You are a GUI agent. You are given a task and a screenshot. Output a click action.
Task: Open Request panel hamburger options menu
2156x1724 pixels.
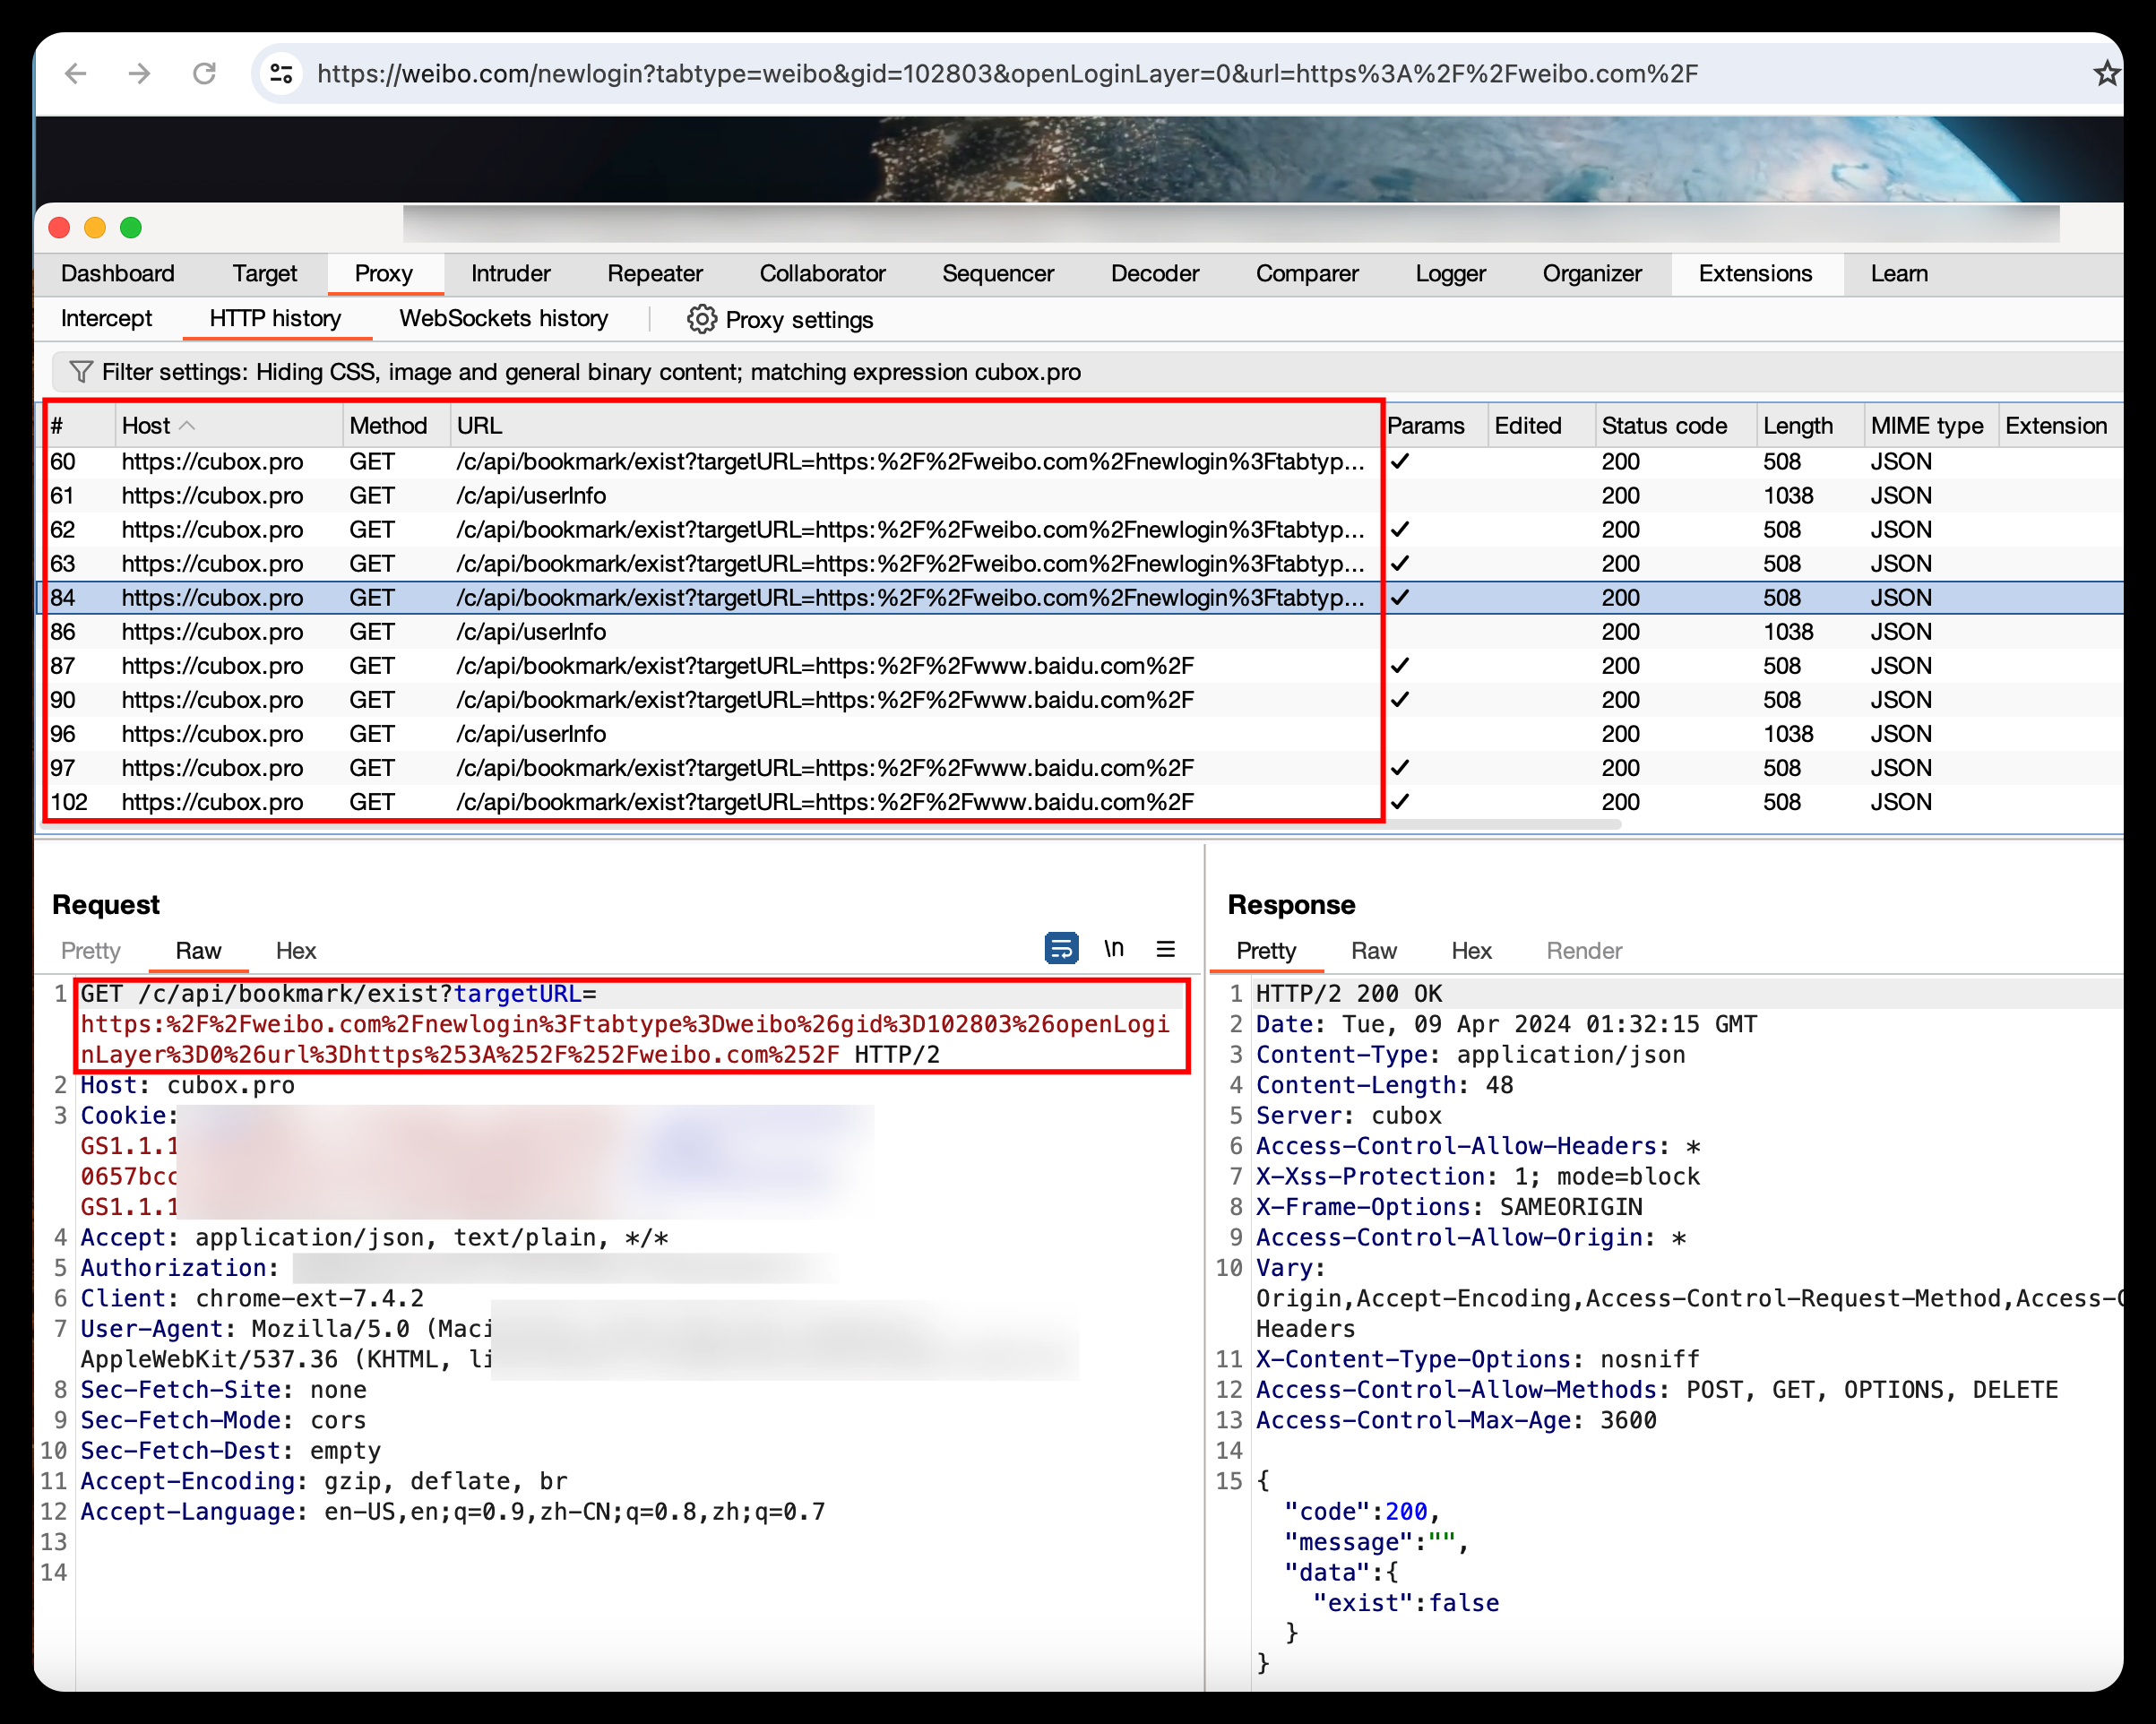(x=1166, y=949)
